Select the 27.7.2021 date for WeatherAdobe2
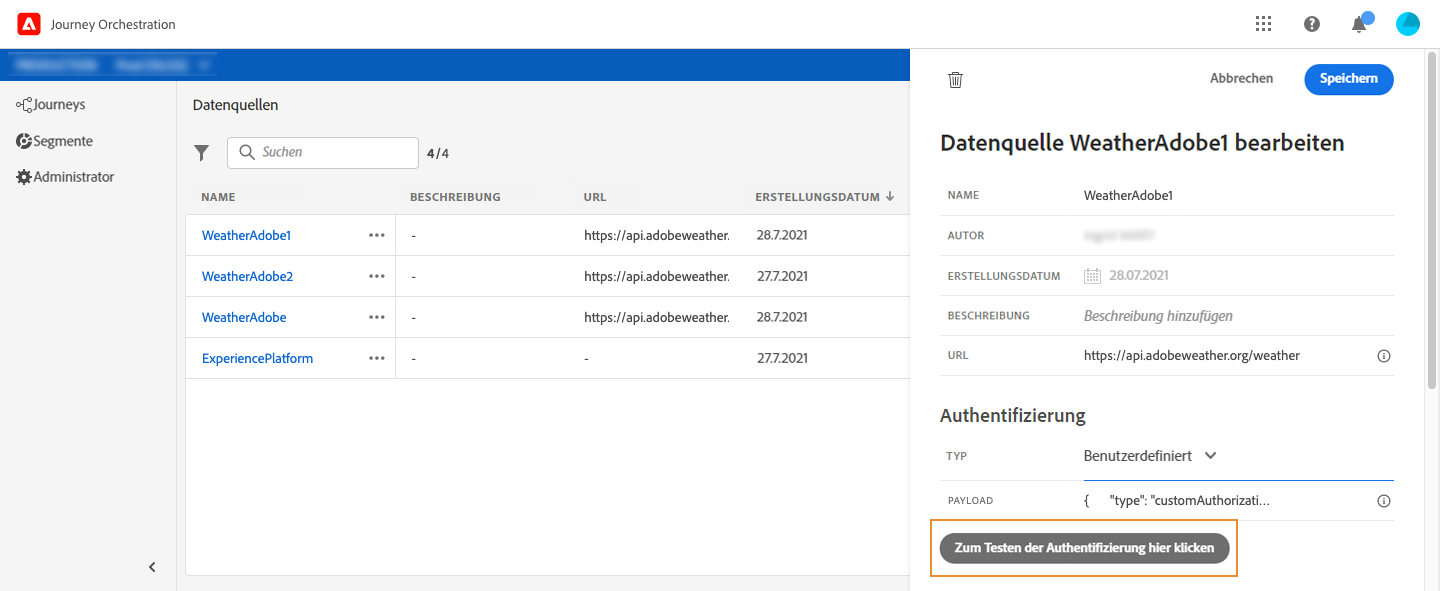Screen dimensions: 1440x591 781,276
